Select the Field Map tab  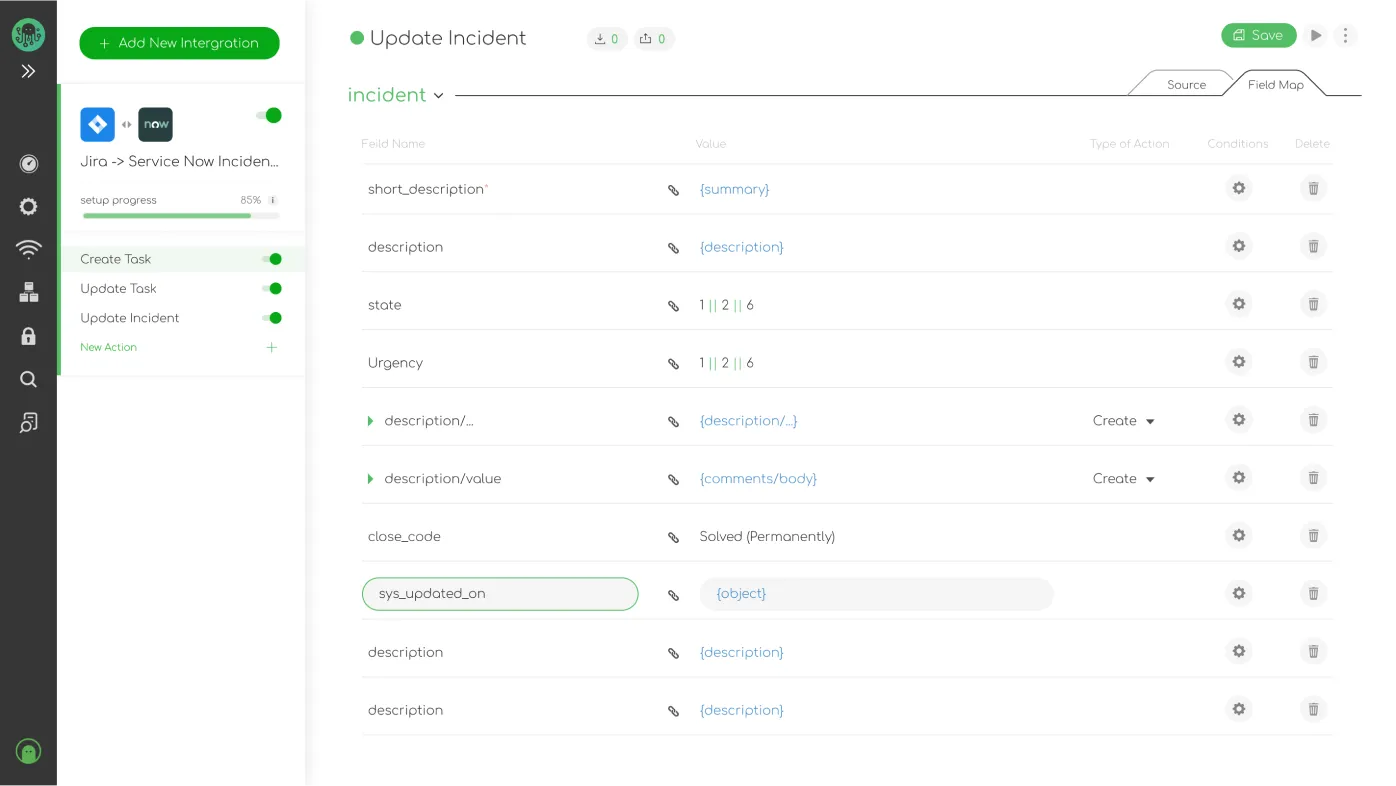[1275, 85]
